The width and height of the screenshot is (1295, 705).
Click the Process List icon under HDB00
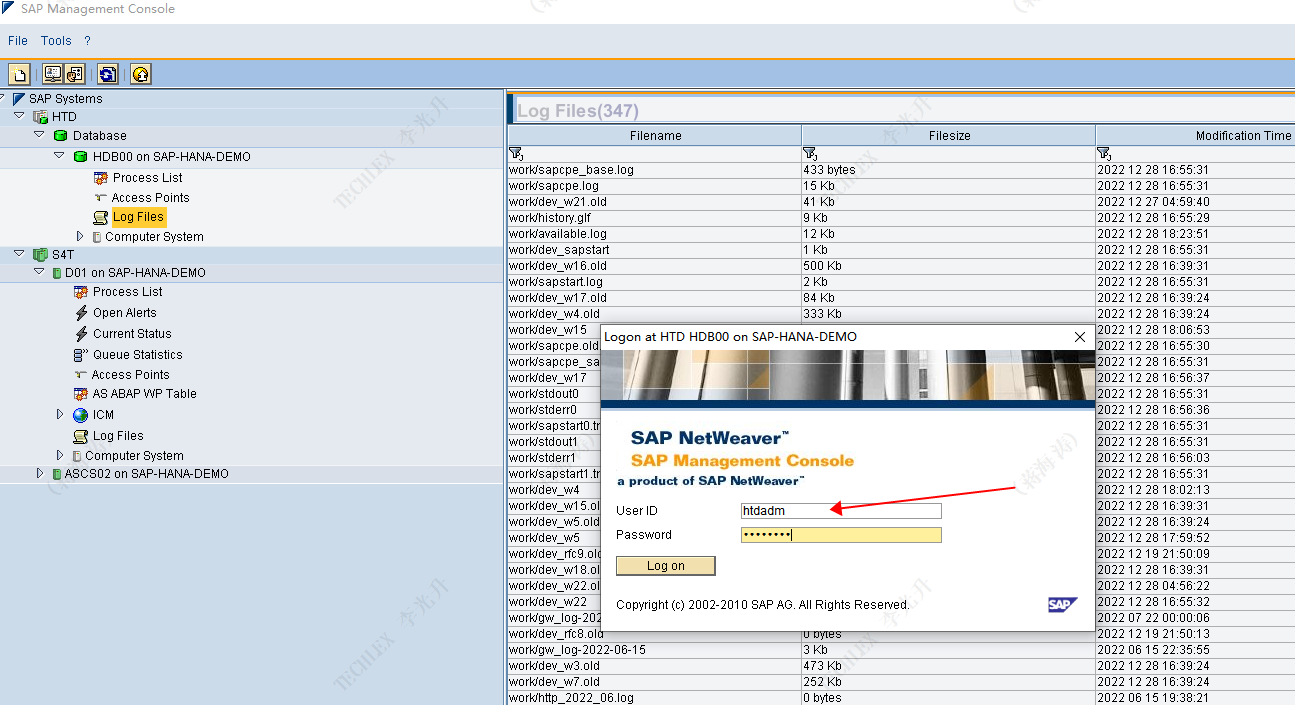tap(101, 178)
